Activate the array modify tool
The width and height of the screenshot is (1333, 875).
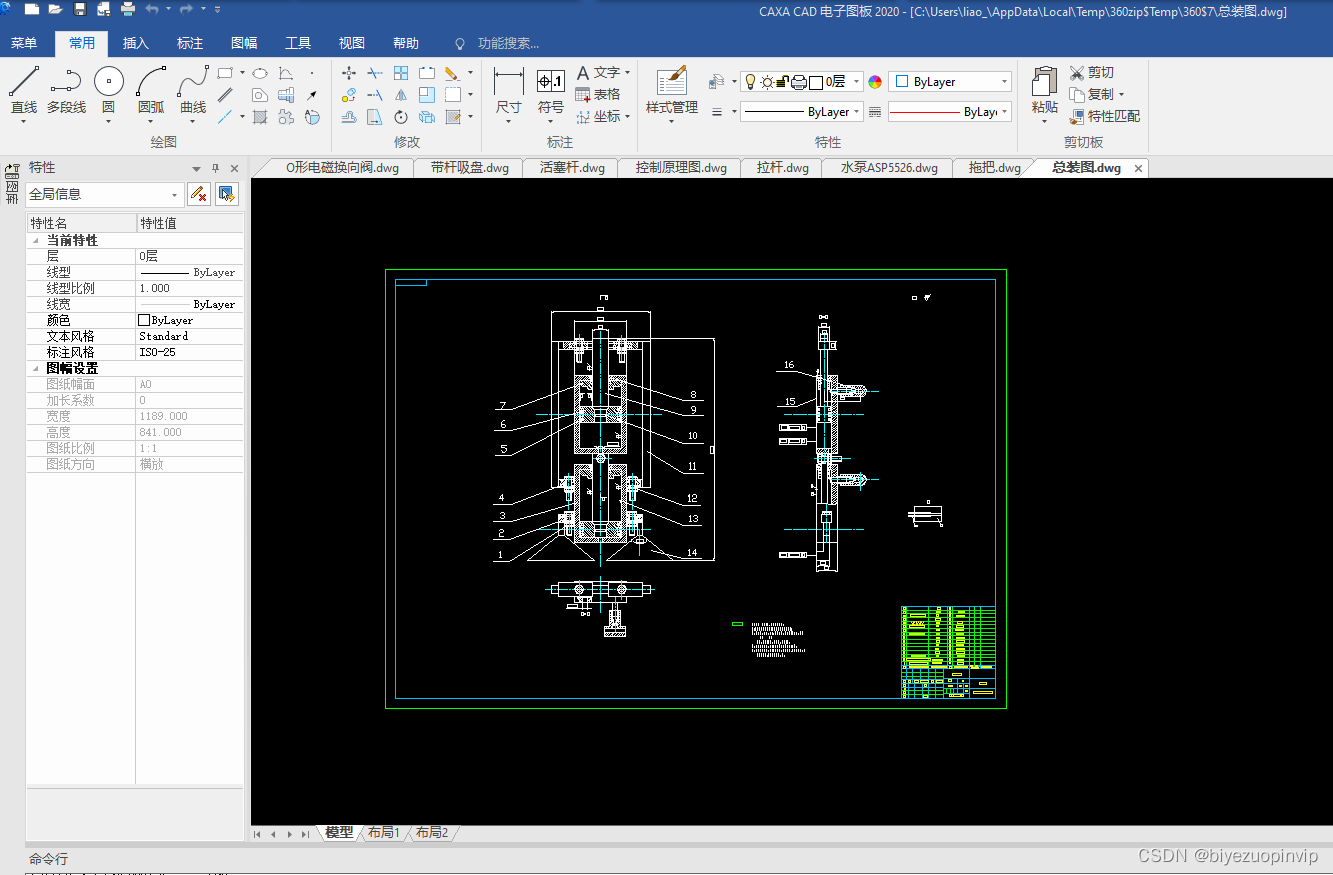401,73
